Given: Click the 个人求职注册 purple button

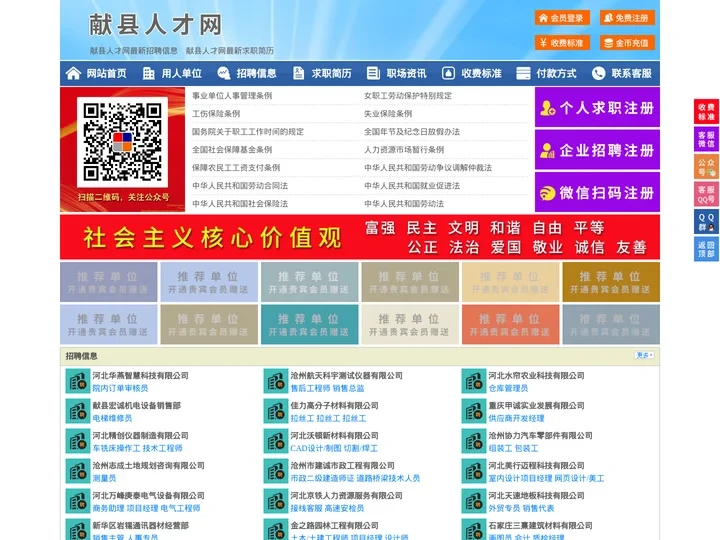Looking at the screenshot, I should pos(597,108).
